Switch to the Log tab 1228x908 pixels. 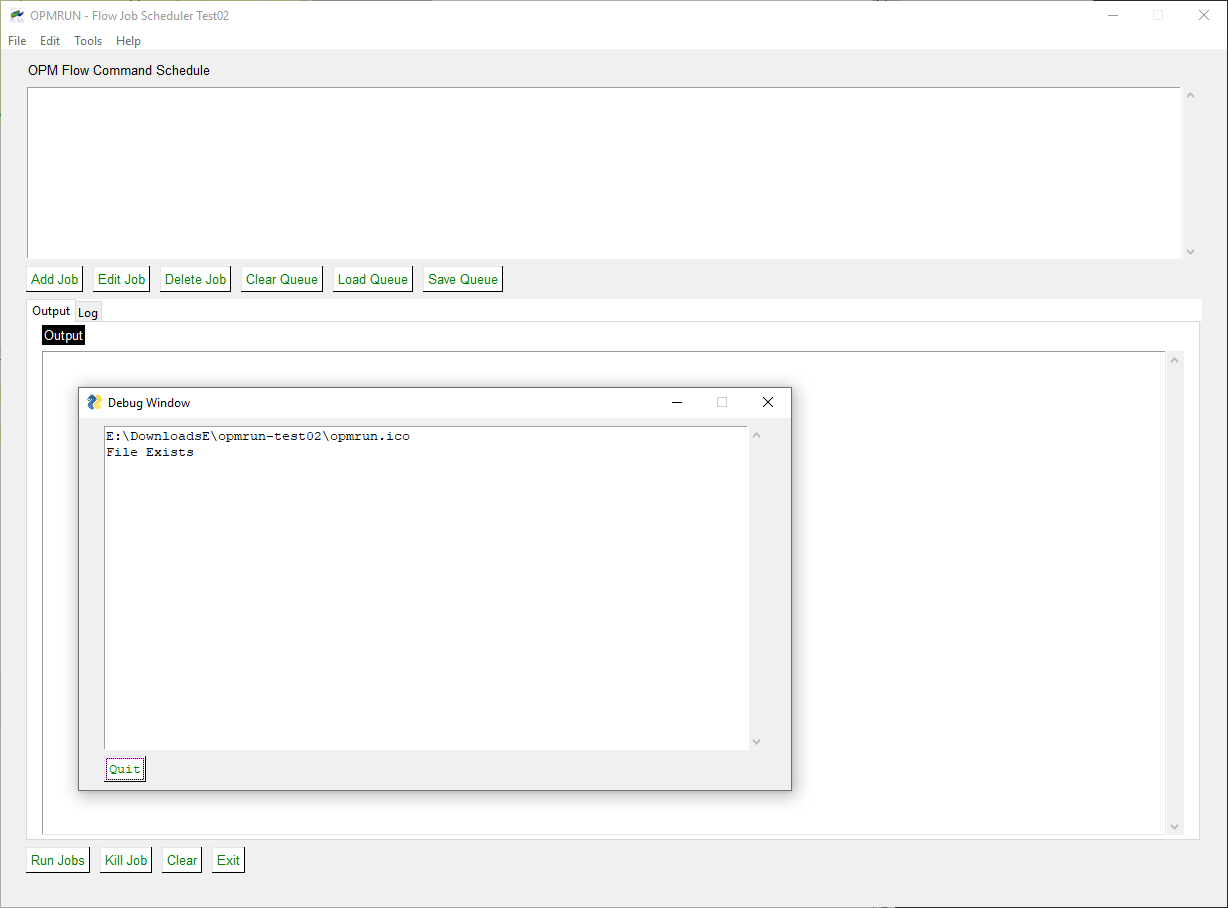tap(88, 313)
